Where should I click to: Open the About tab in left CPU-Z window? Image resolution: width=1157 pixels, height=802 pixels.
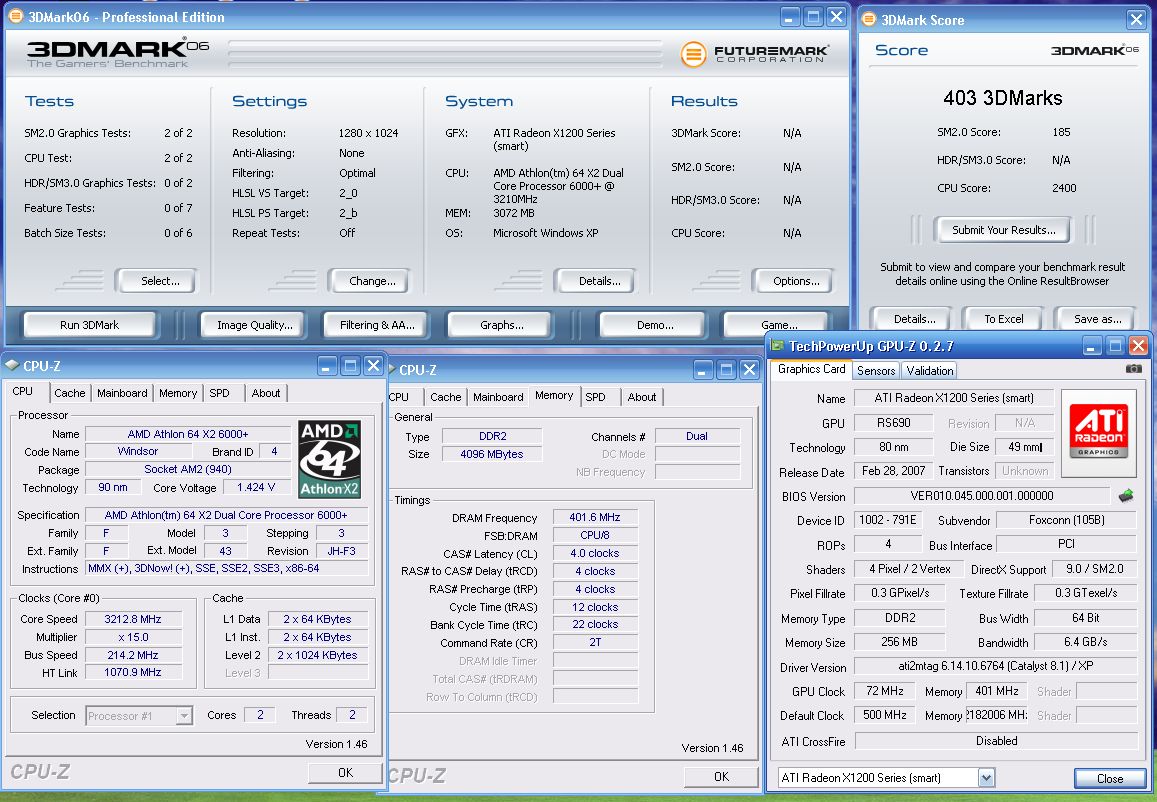pos(266,393)
